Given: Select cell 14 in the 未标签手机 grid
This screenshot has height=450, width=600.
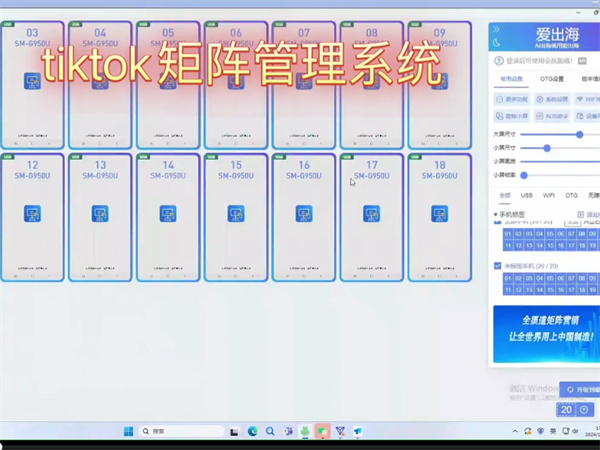Looking at the screenshot, I should coord(540,290).
